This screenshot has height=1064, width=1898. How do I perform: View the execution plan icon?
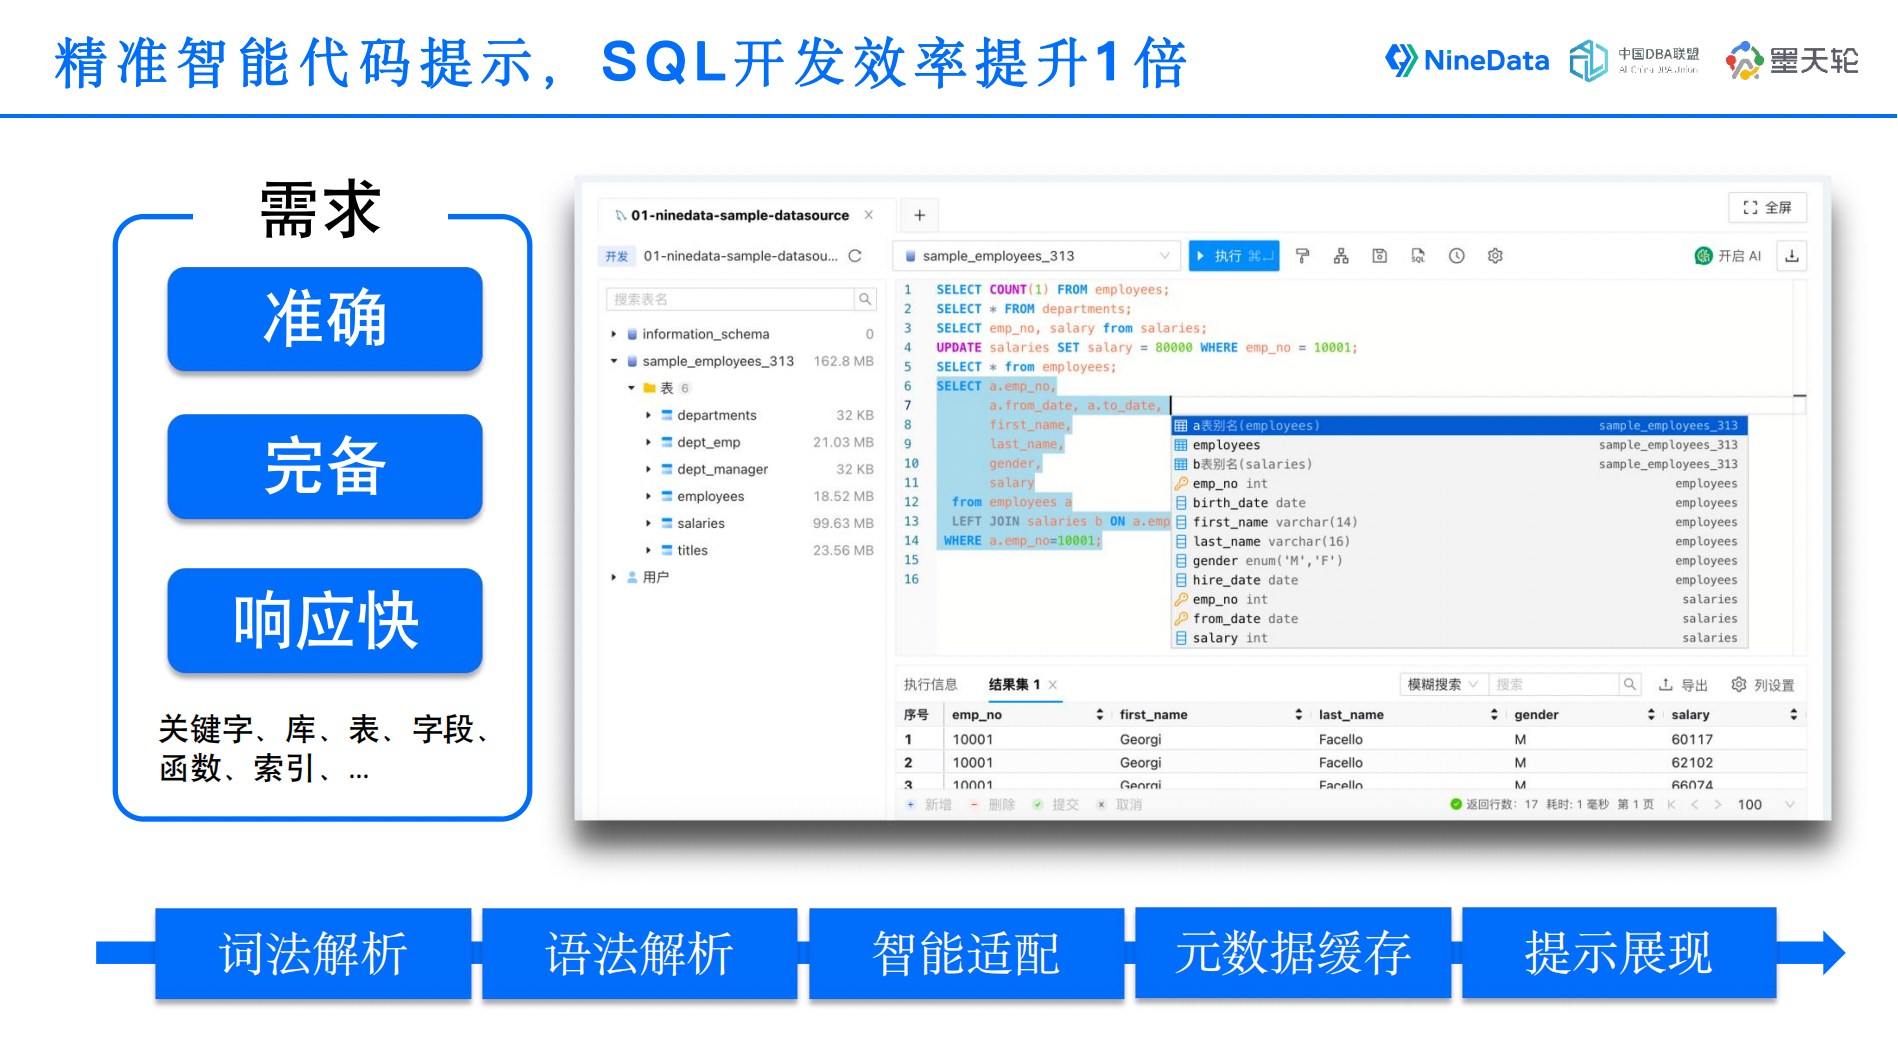[1341, 256]
